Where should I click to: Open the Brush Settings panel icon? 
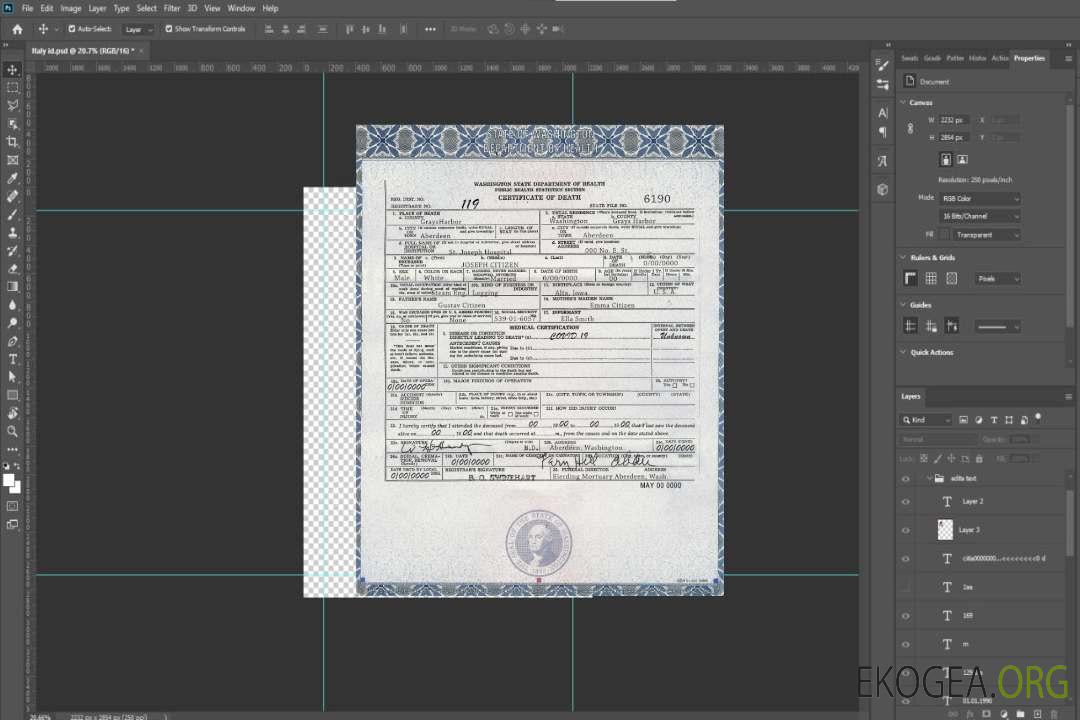click(883, 64)
